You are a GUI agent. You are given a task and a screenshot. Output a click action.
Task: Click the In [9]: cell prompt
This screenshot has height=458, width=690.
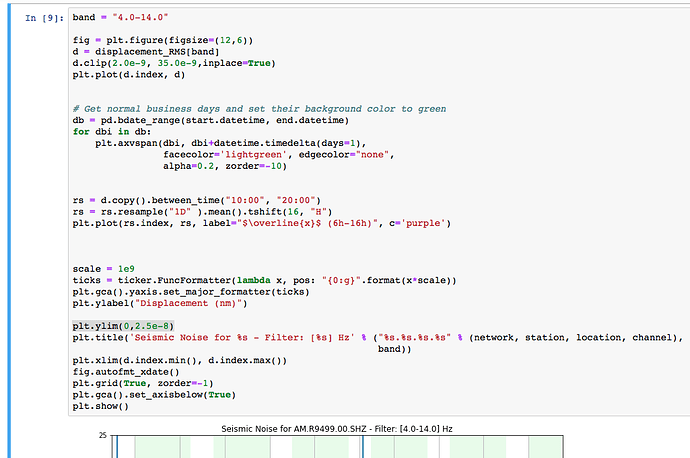click(x=44, y=18)
